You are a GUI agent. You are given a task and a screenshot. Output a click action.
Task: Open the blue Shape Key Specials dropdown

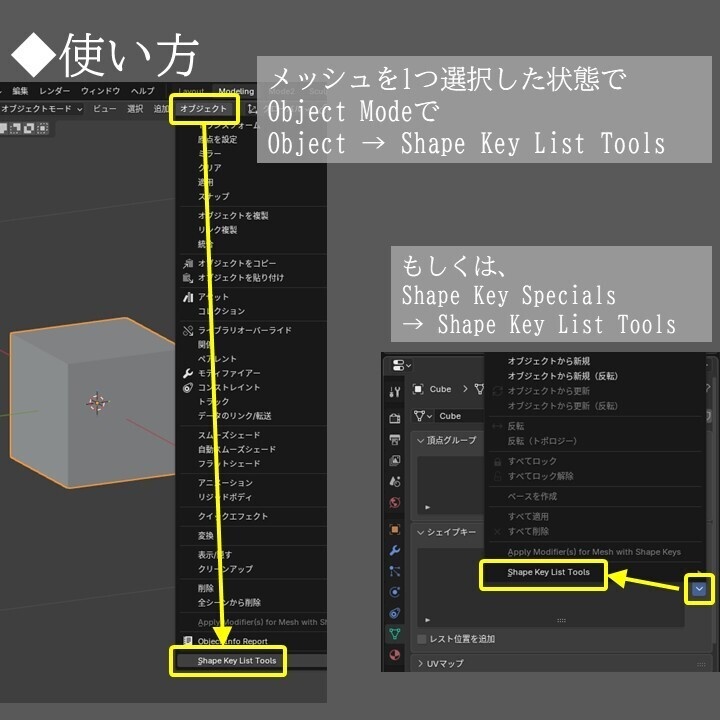[x=699, y=589]
